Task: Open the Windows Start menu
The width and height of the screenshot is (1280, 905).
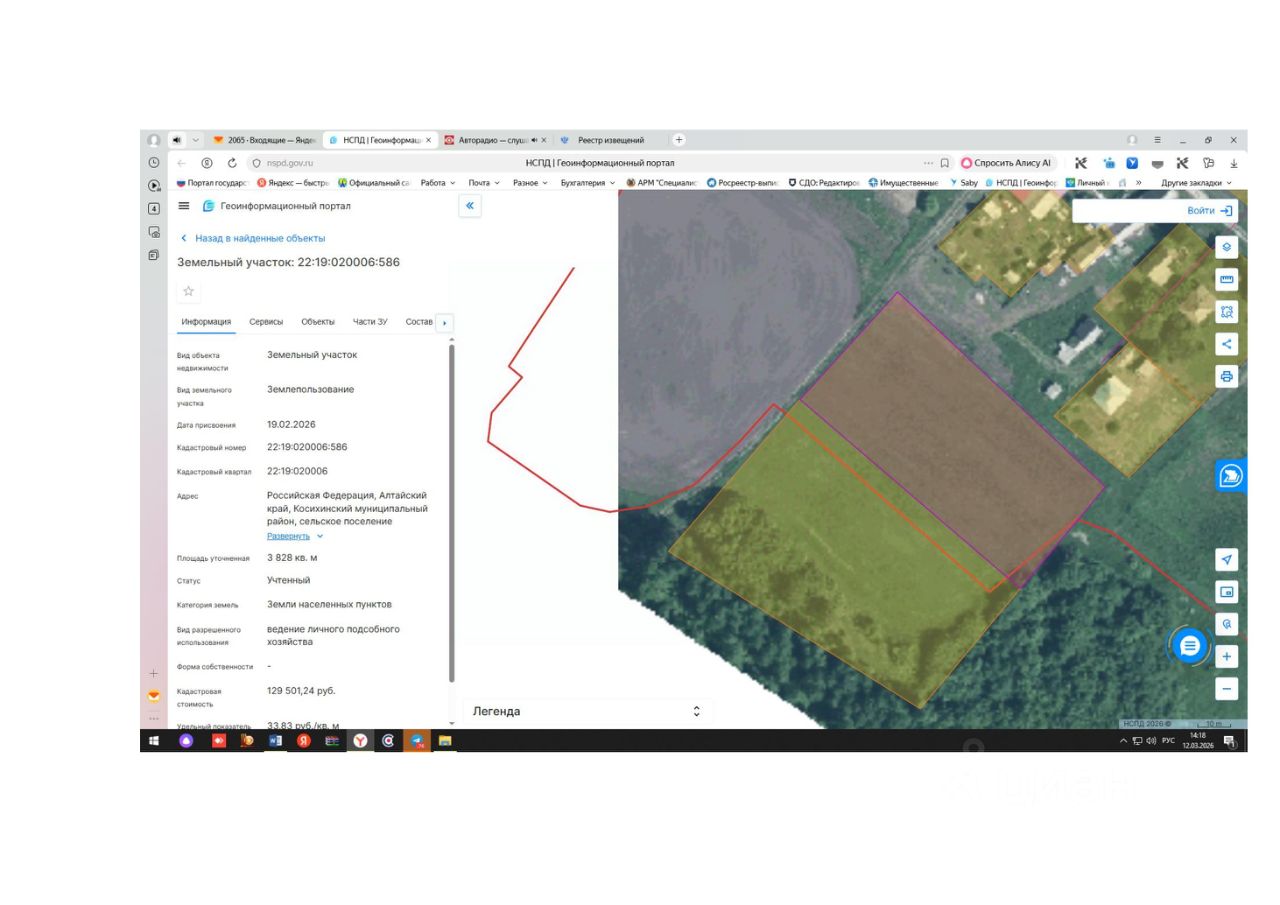Action: [x=155, y=741]
